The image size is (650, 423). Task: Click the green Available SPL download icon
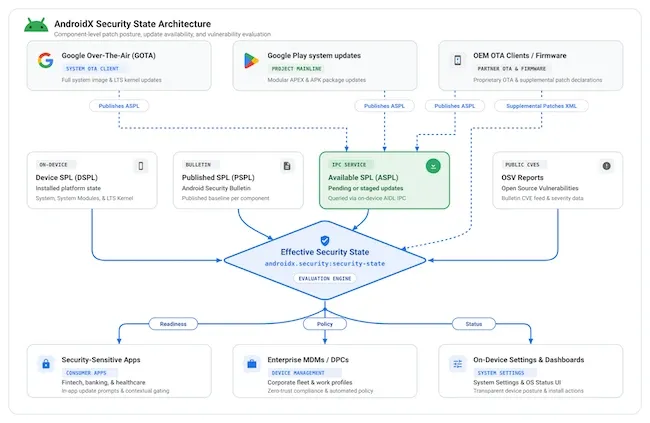pyautogui.click(x=433, y=166)
